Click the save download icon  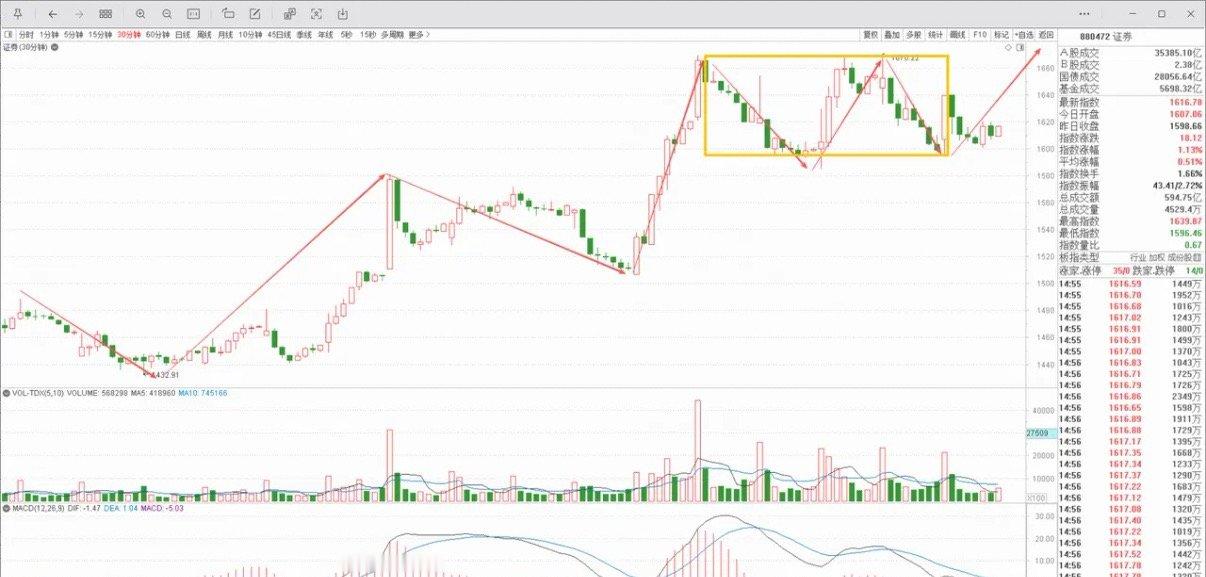click(x=343, y=14)
